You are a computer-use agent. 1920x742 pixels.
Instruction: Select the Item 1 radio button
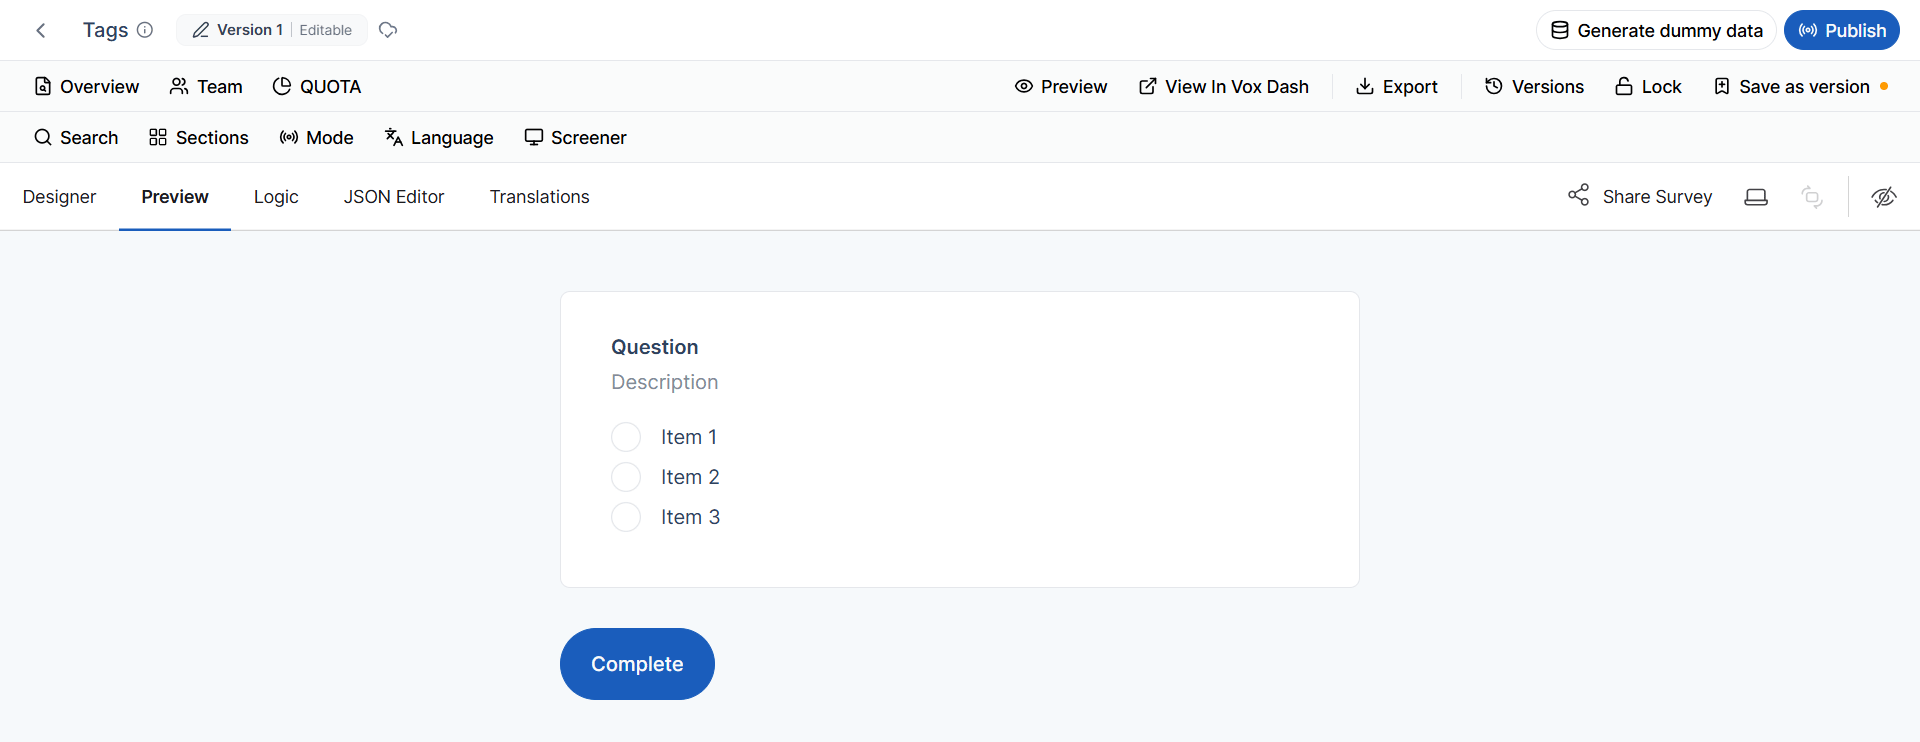tap(626, 437)
